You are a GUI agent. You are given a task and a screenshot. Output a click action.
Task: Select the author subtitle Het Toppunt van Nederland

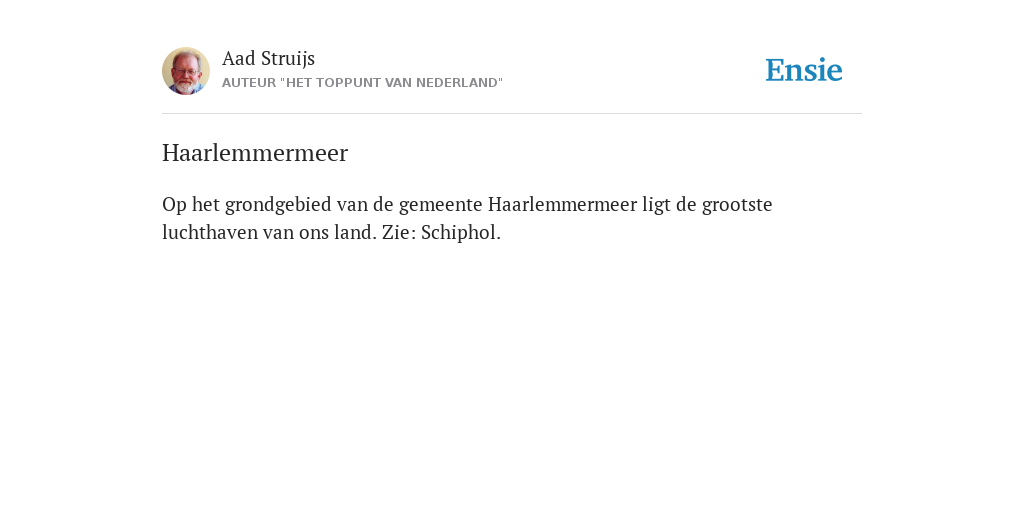point(362,83)
